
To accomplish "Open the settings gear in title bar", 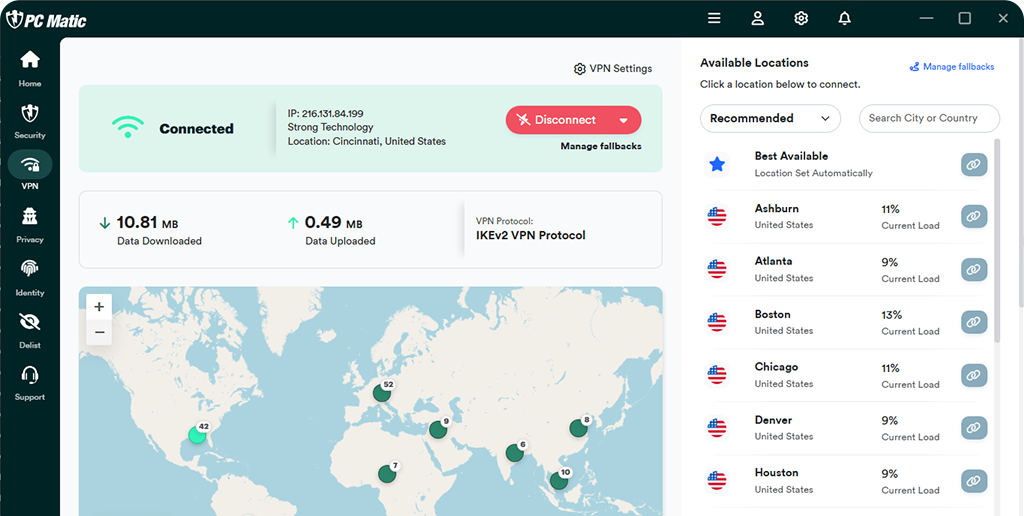I will point(801,18).
